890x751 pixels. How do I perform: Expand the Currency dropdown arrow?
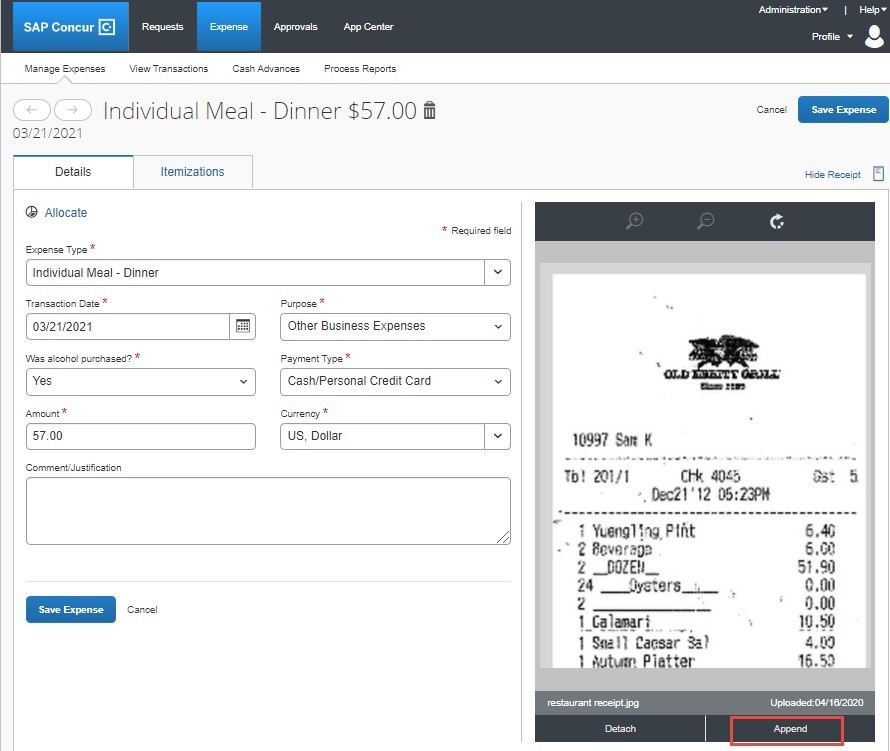pyautogui.click(x=497, y=436)
